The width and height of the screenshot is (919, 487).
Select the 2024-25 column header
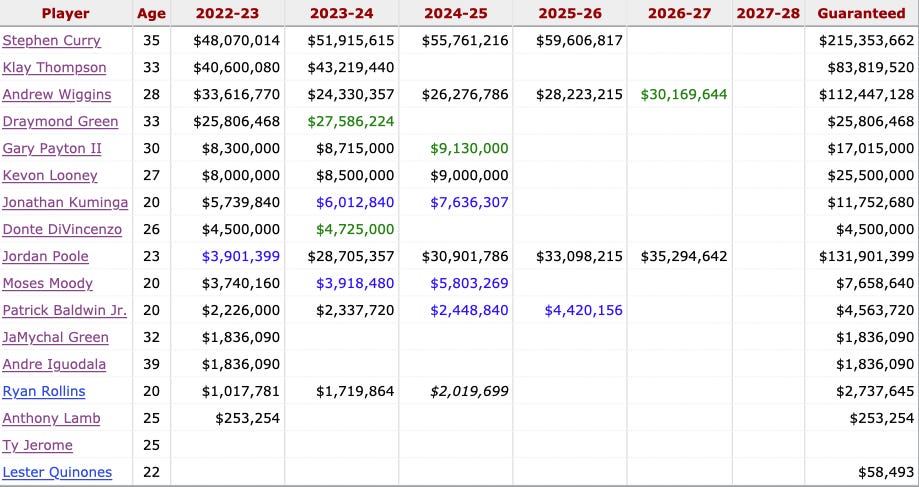tap(455, 13)
